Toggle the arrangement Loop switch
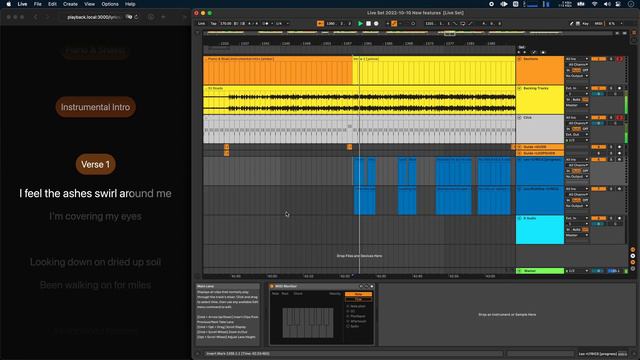 (x=463, y=24)
